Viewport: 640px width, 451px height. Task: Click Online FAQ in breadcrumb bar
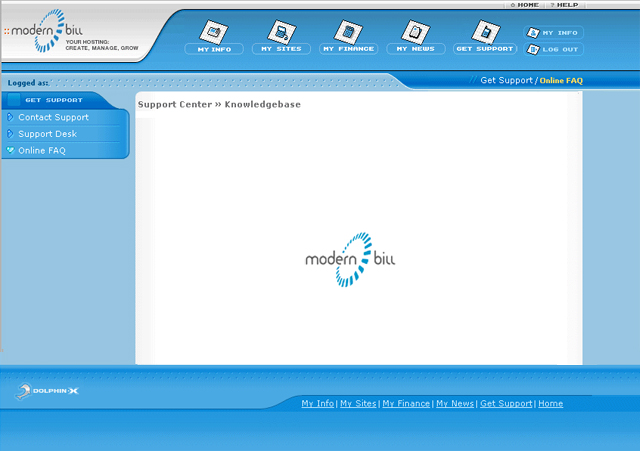tap(561, 81)
